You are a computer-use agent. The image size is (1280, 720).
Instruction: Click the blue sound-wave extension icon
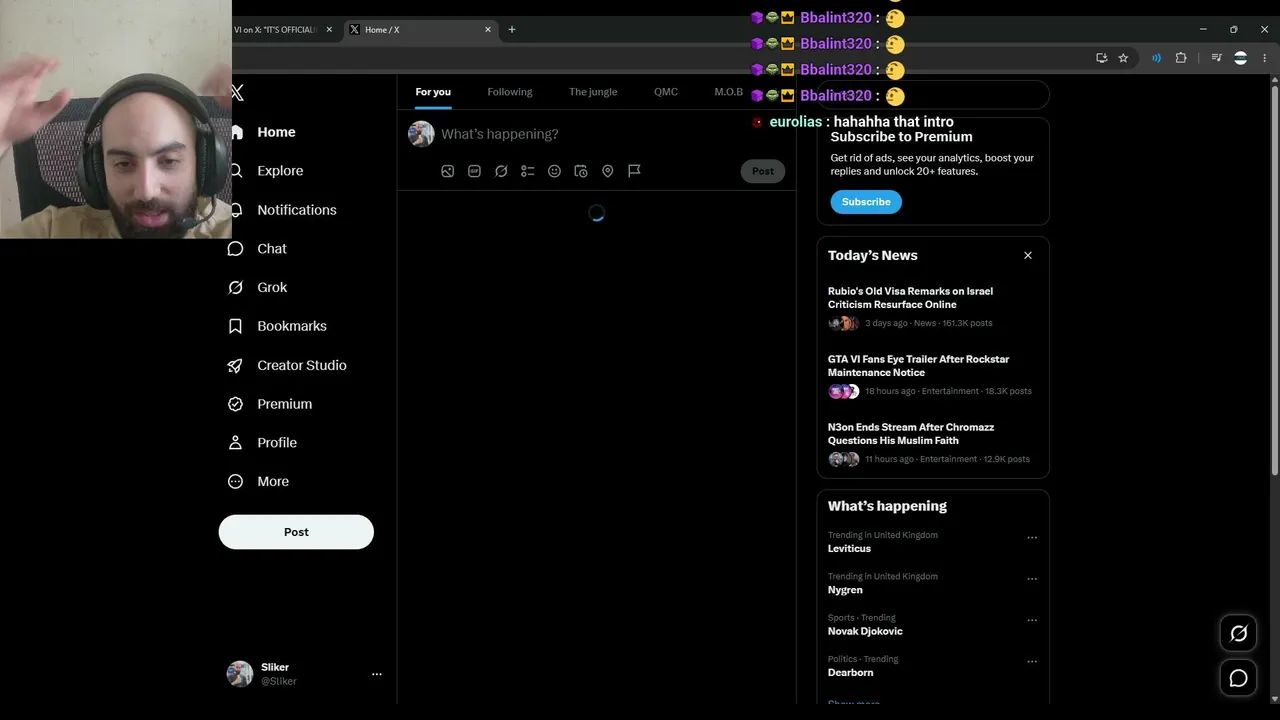coord(1156,58)
